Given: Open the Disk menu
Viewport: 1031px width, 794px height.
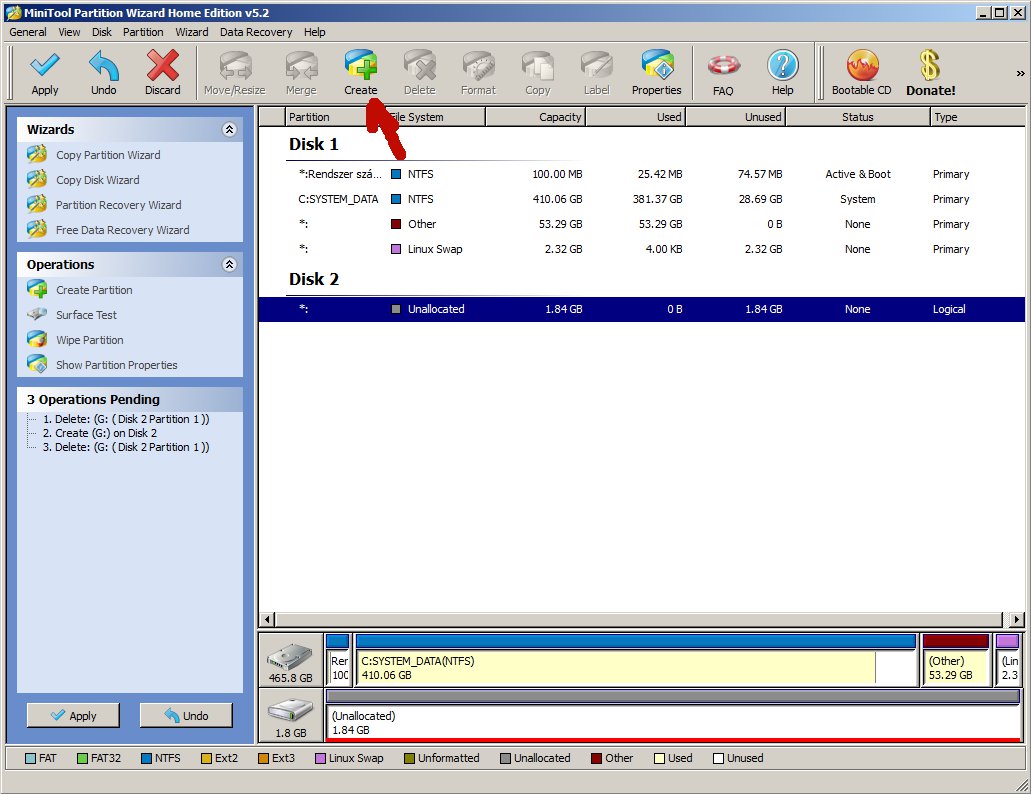Looking at the screenshot, I should 102,32.
